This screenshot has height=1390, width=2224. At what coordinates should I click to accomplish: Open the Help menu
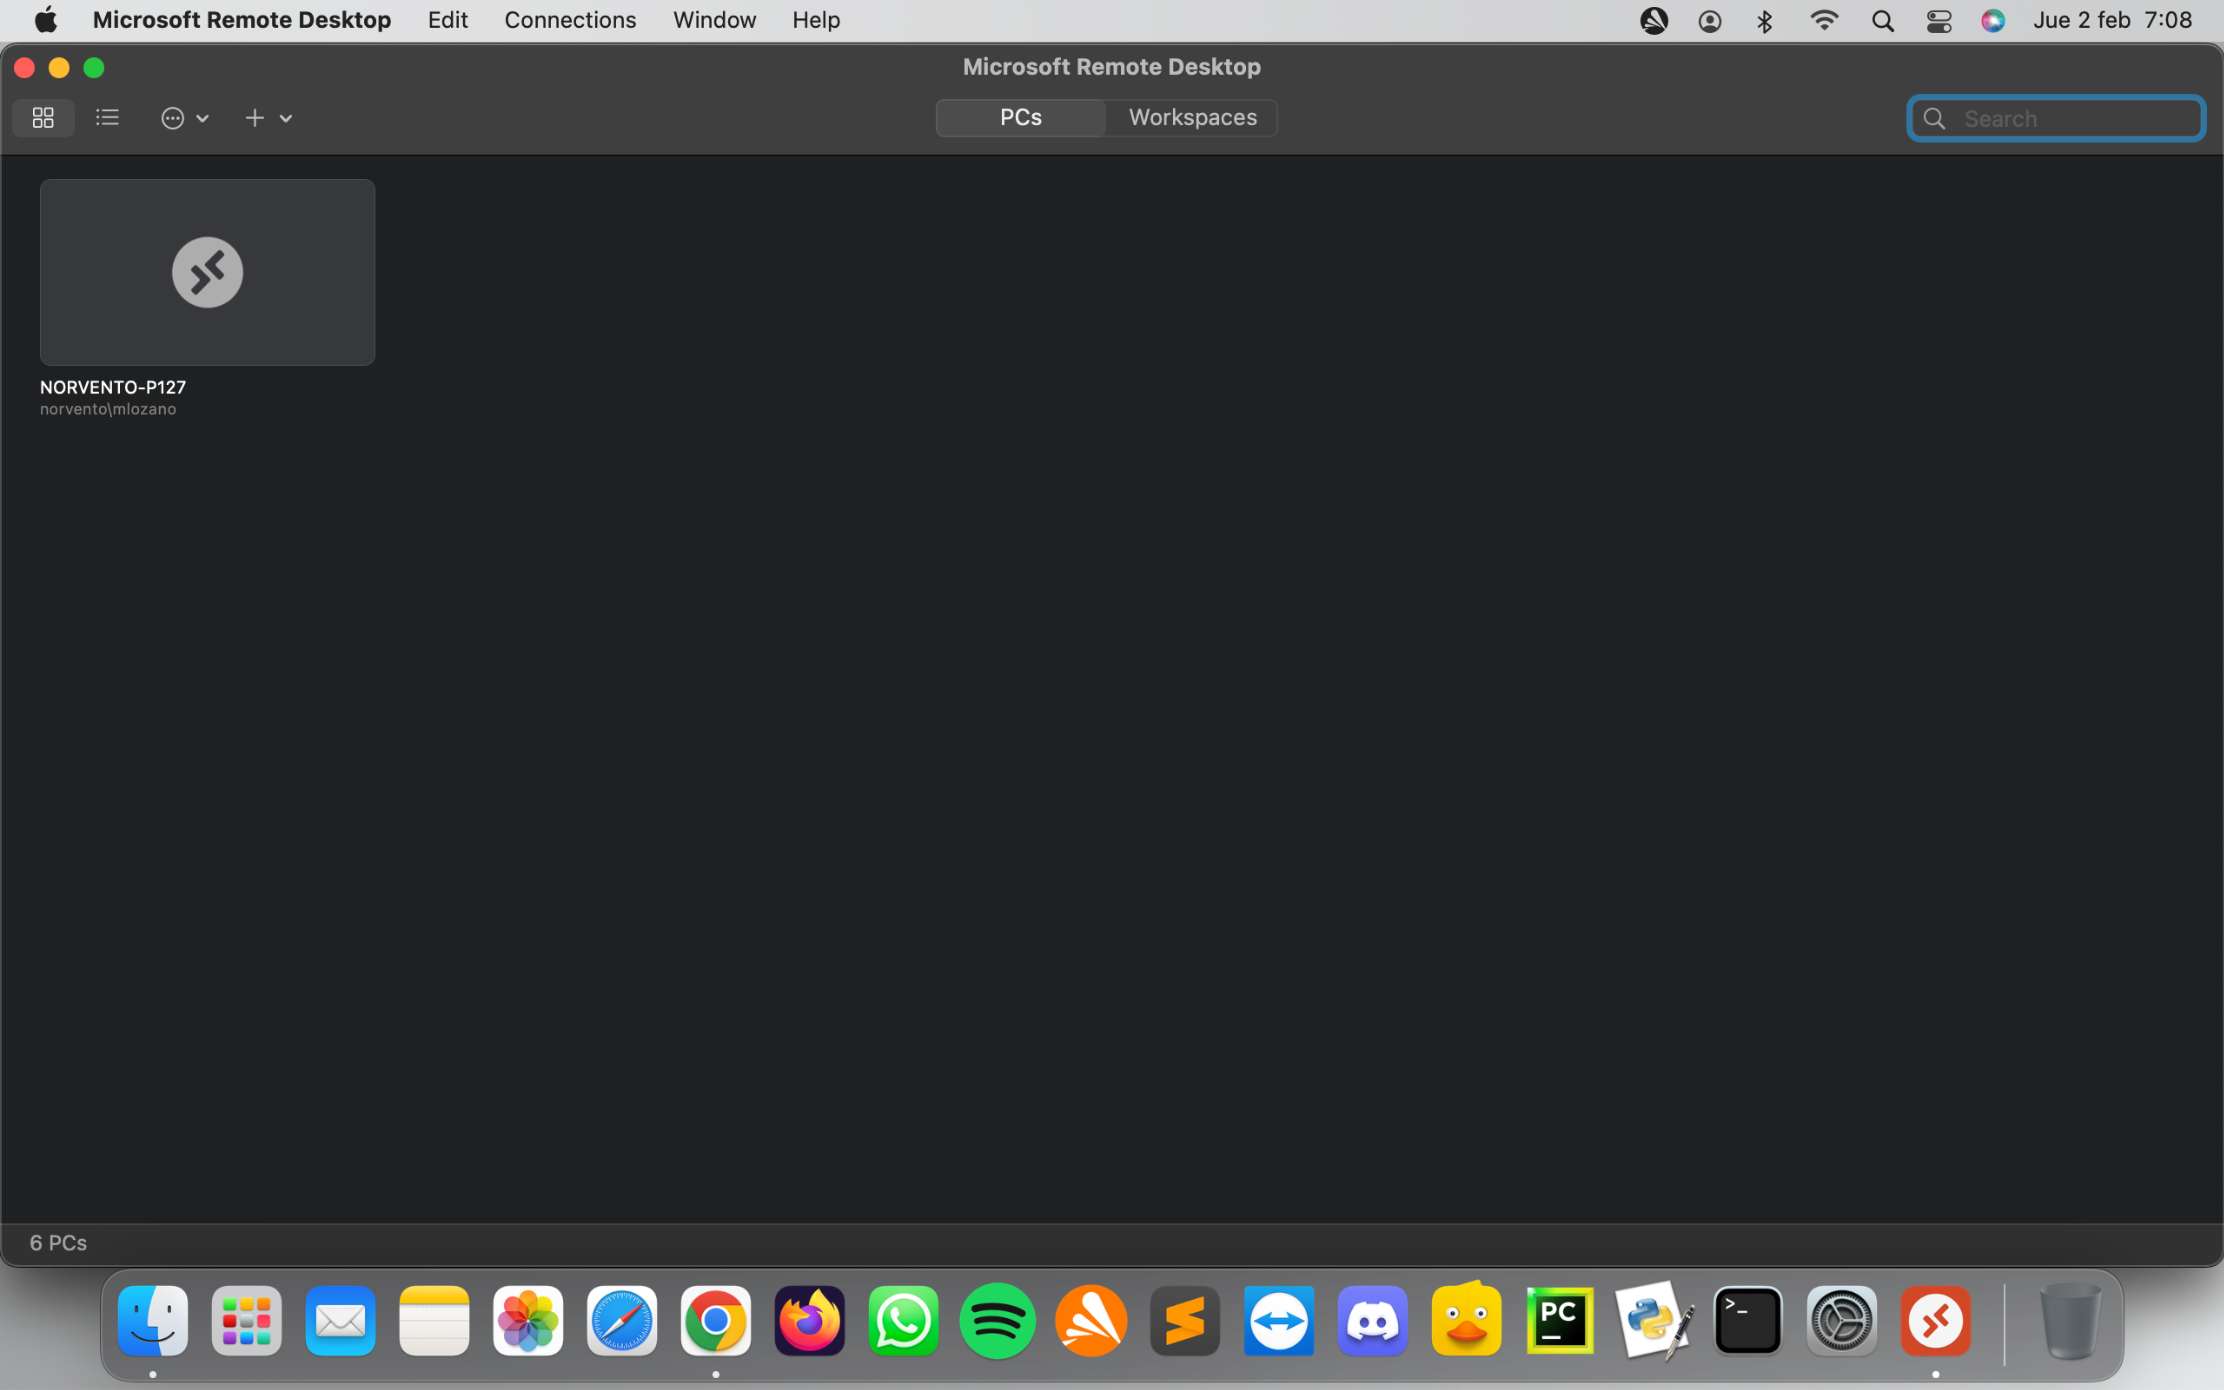click(x=816, y=20)
